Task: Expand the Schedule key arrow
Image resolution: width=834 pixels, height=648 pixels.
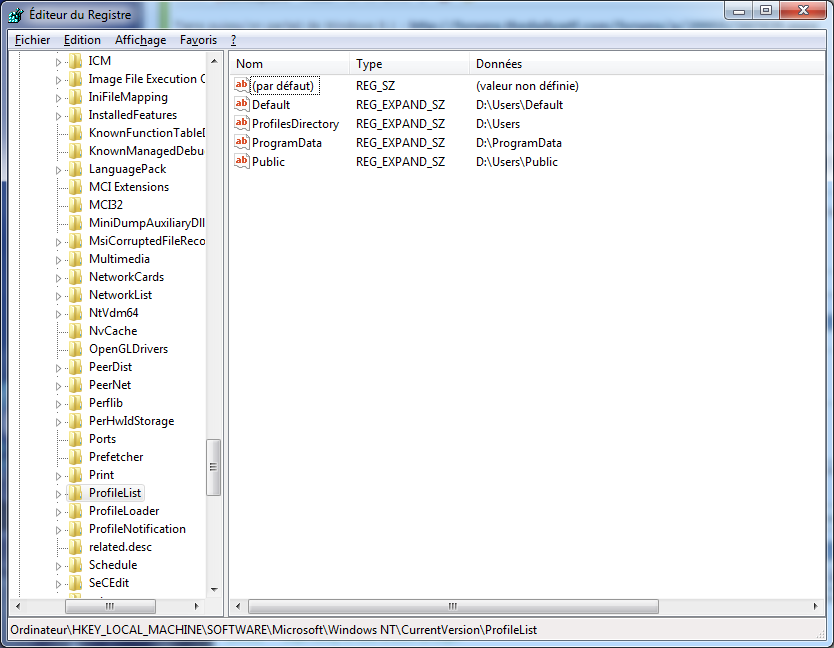Action: click(x=58, y=565)
